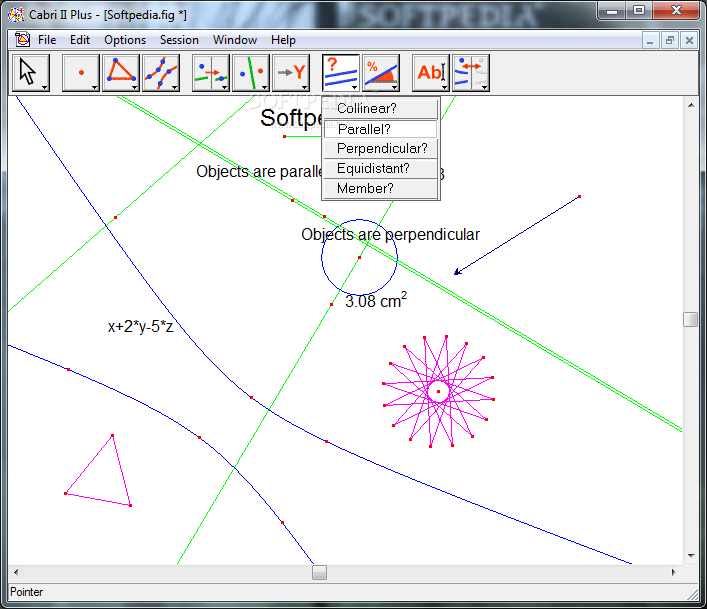
Task: Choose Perpendicular? from the dropdown
Action: 381,149
